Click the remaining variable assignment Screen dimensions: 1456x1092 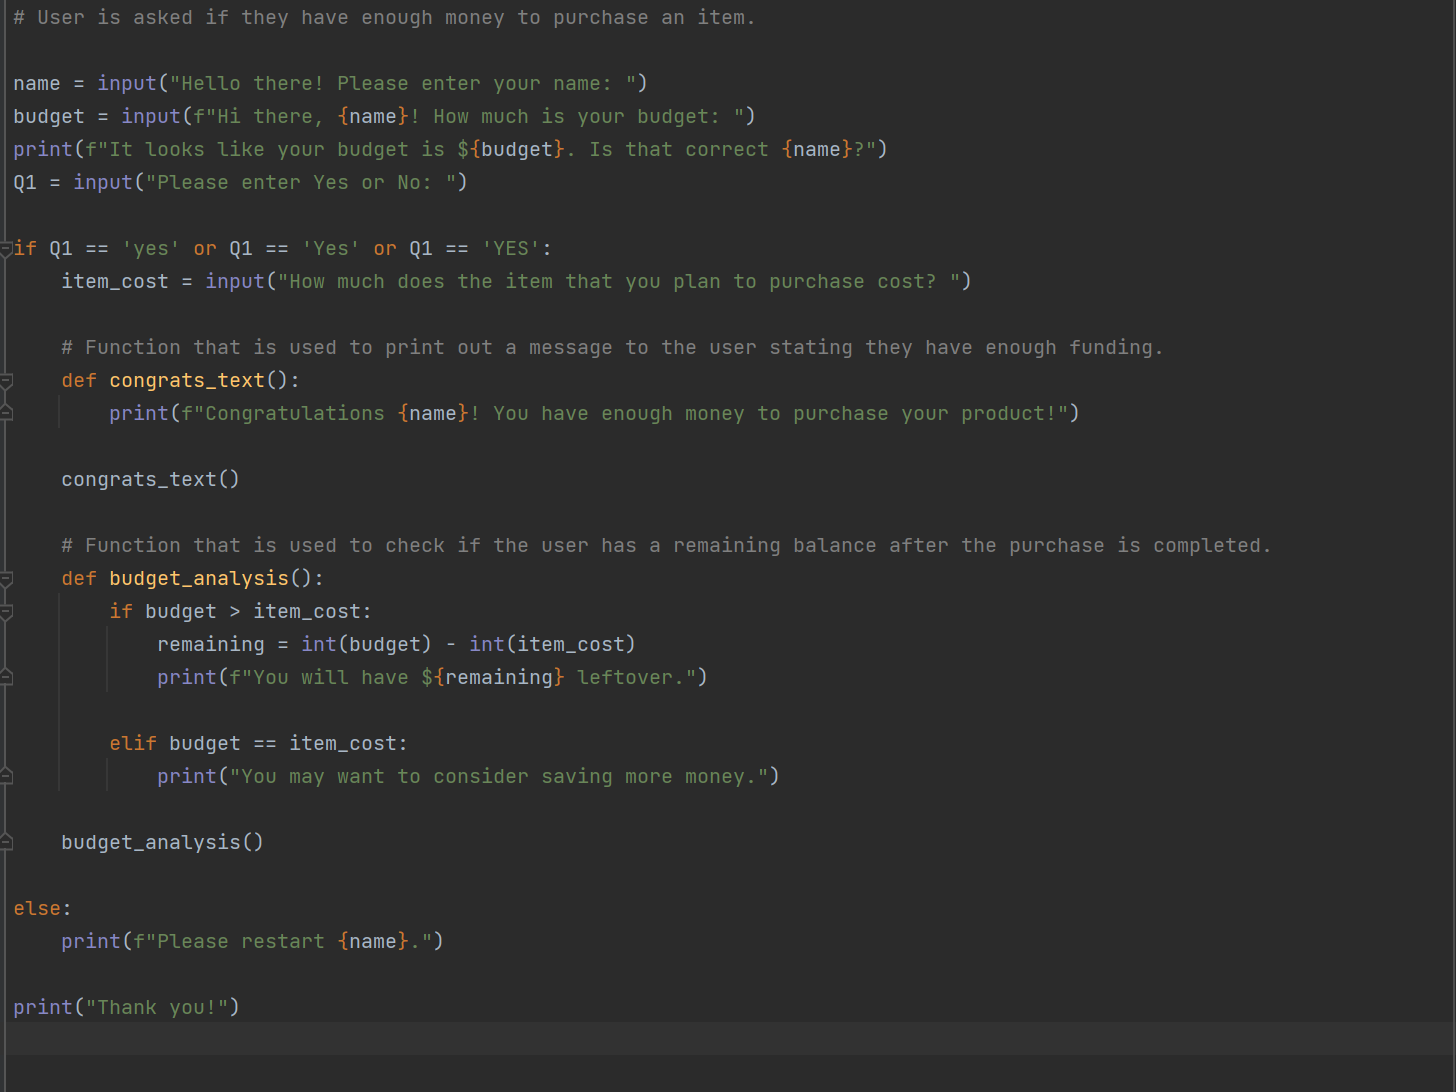point(210,644)
